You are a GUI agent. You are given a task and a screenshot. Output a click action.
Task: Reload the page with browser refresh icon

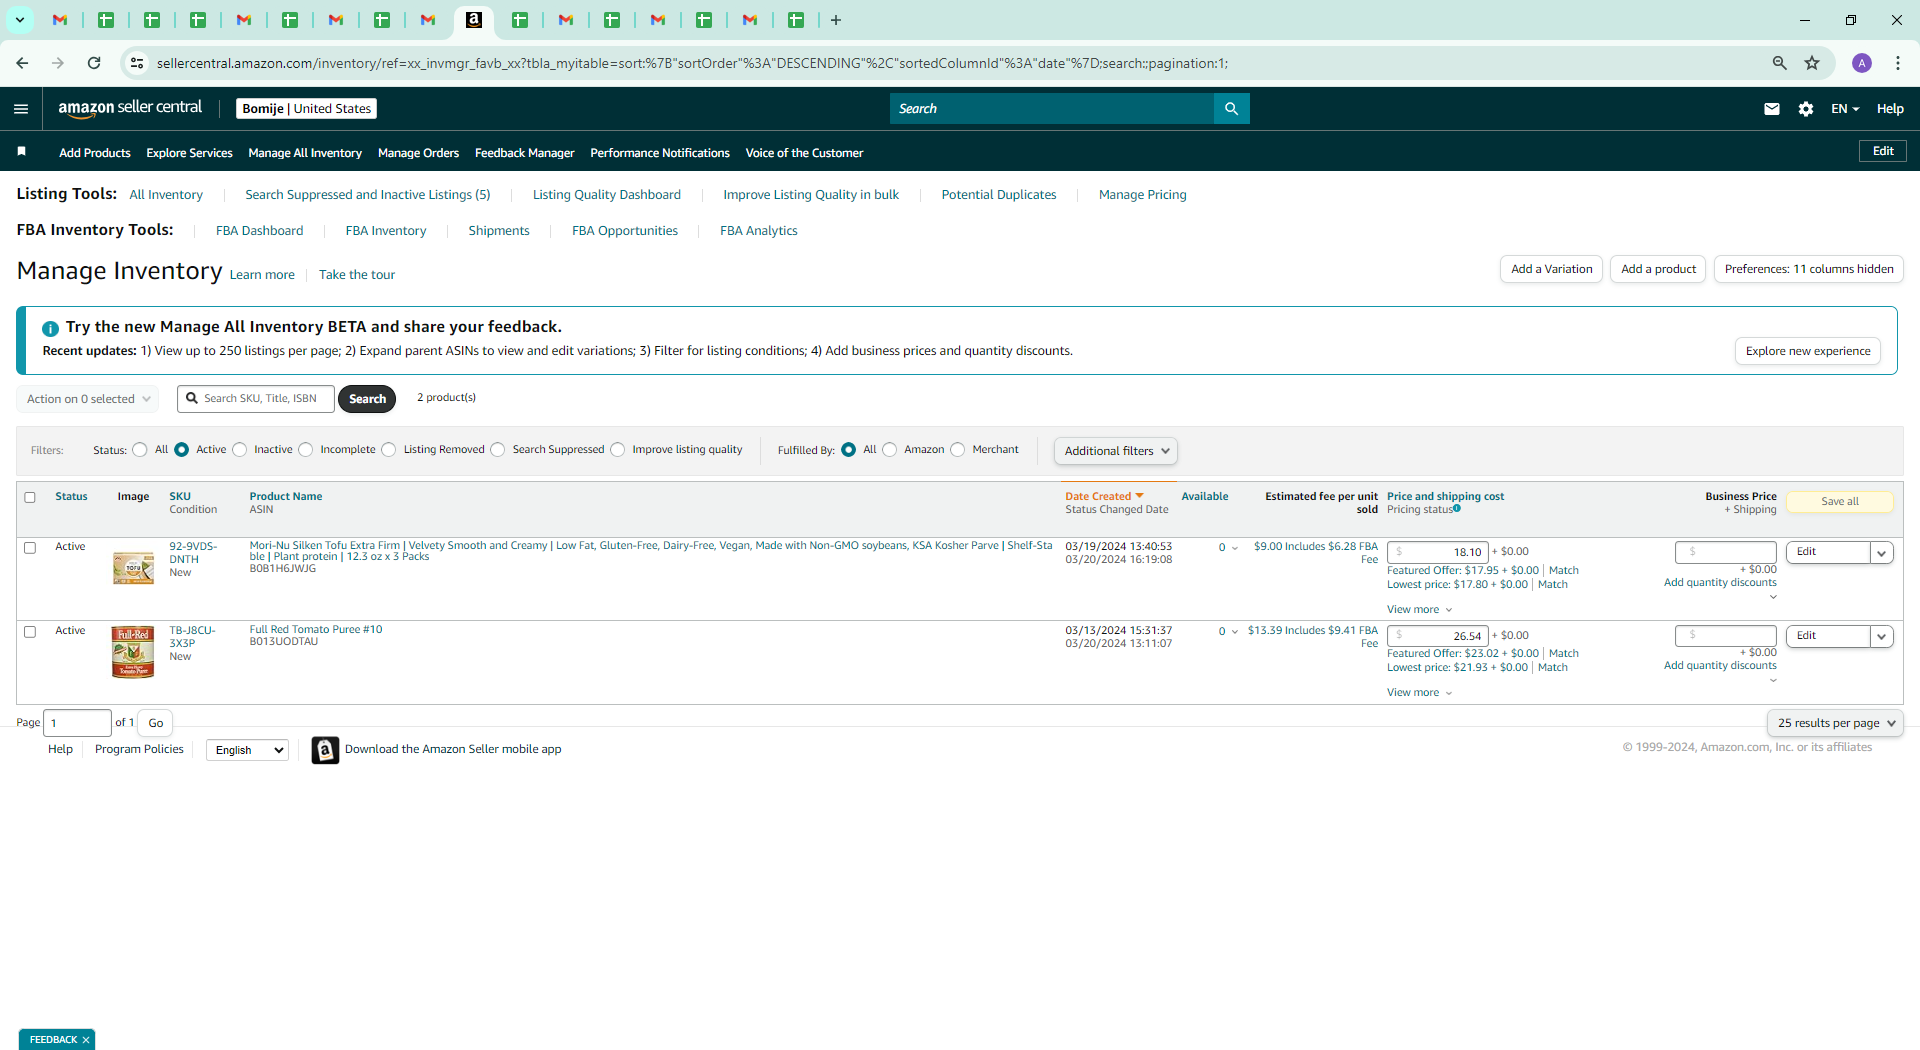[94, 63]
